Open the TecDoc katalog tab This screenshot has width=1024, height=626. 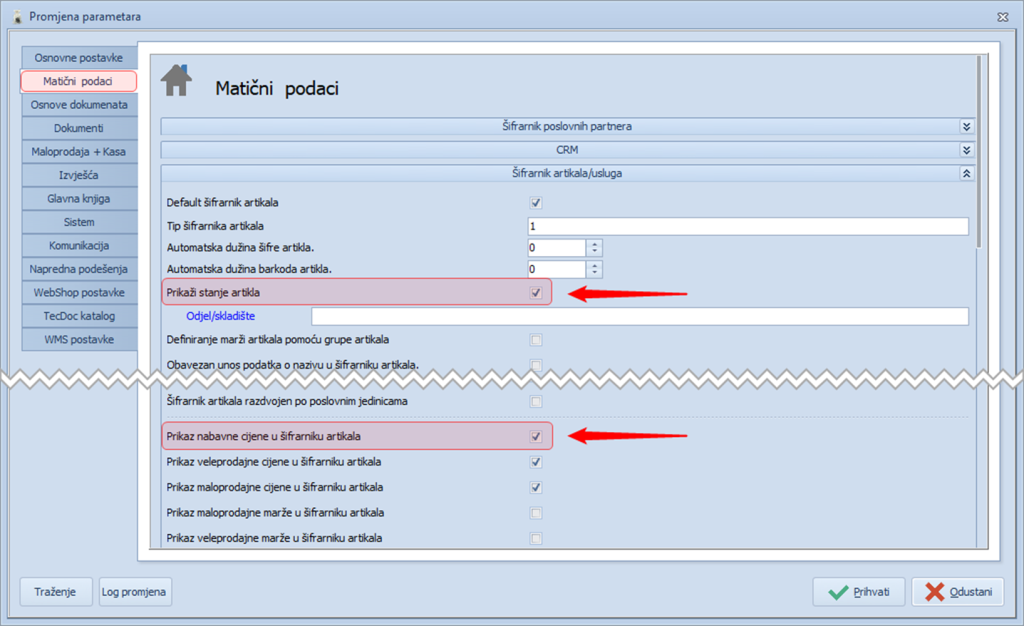78,316
